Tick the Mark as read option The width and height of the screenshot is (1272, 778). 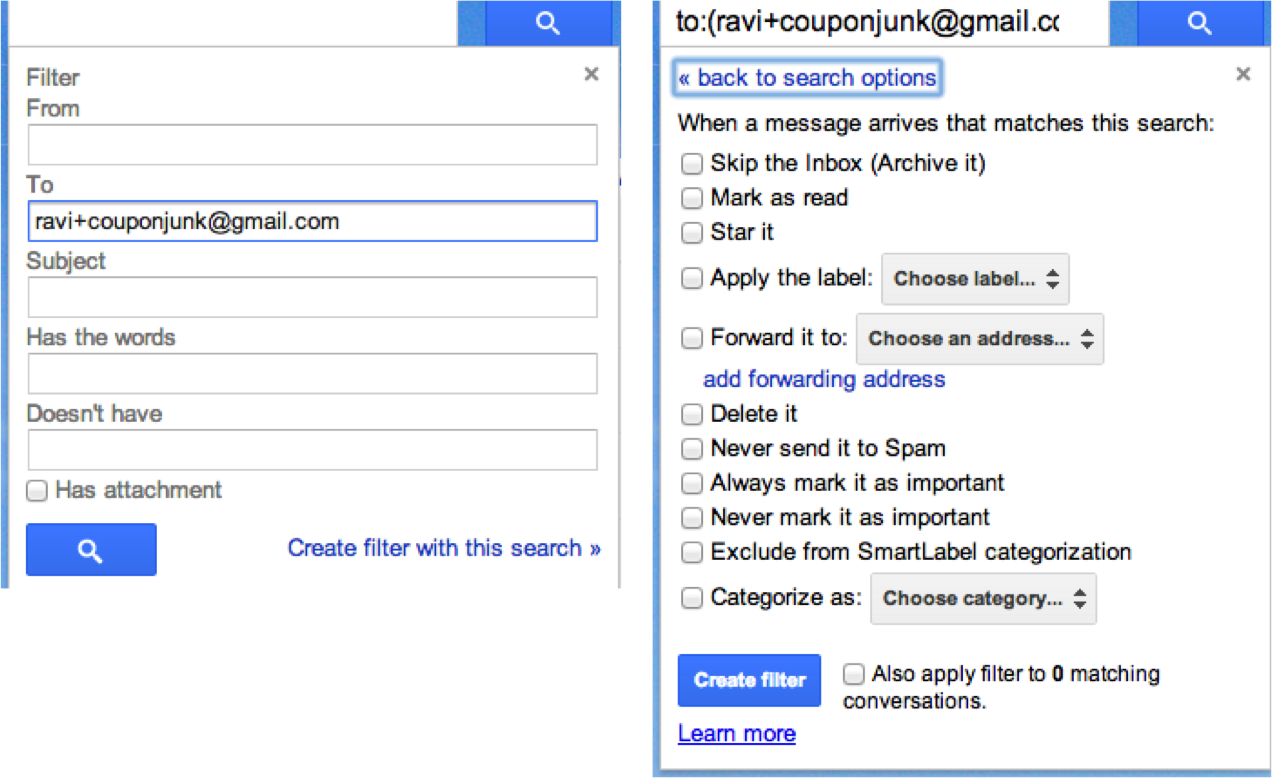coord(691,198)
